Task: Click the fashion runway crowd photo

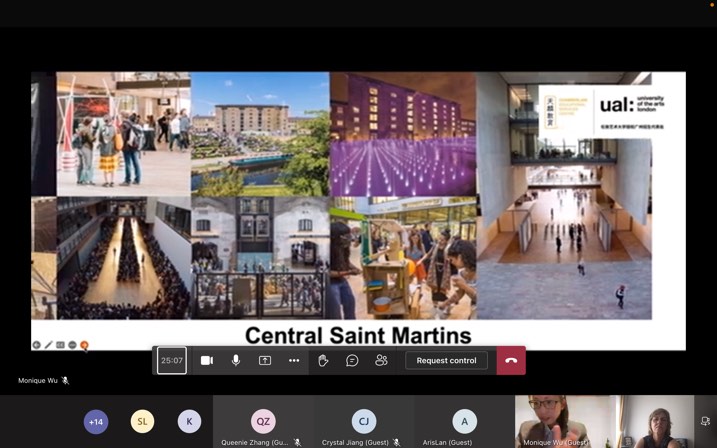Action: click(123, 258)
